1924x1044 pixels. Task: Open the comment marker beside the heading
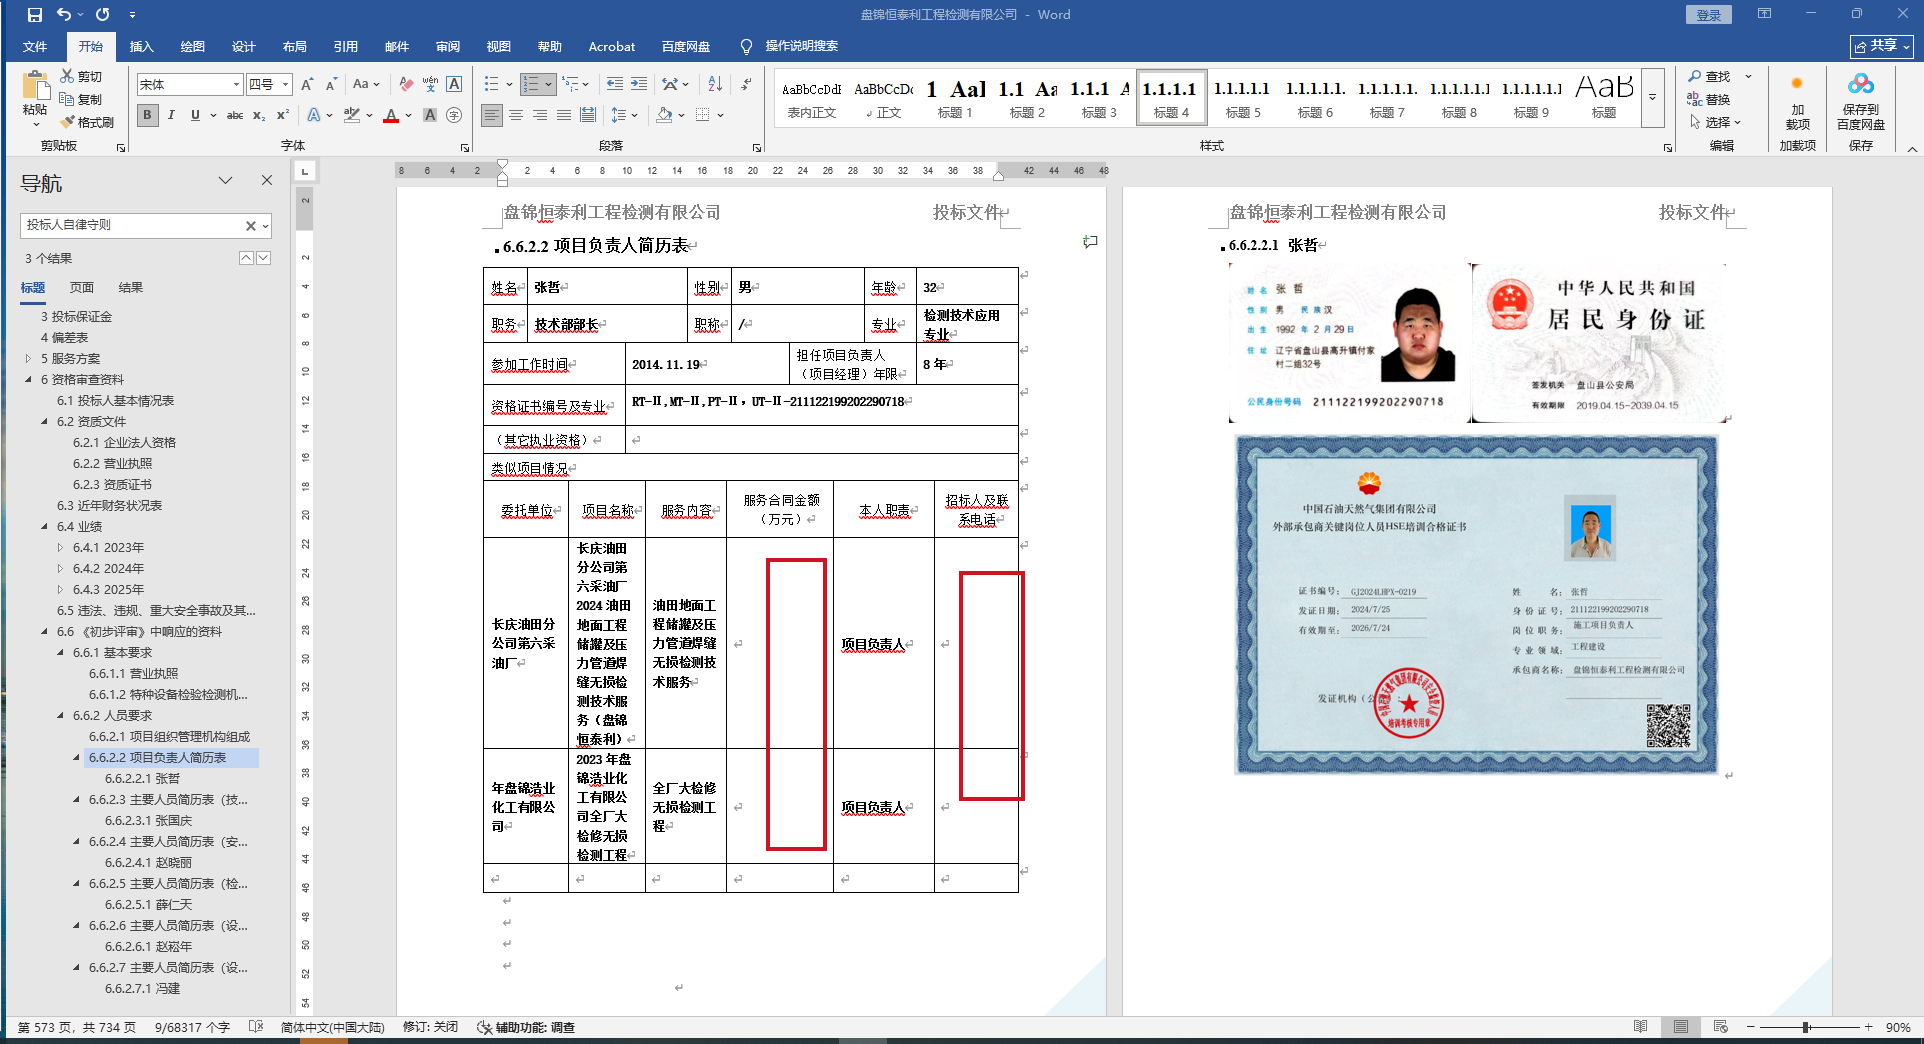point(1090,242)
